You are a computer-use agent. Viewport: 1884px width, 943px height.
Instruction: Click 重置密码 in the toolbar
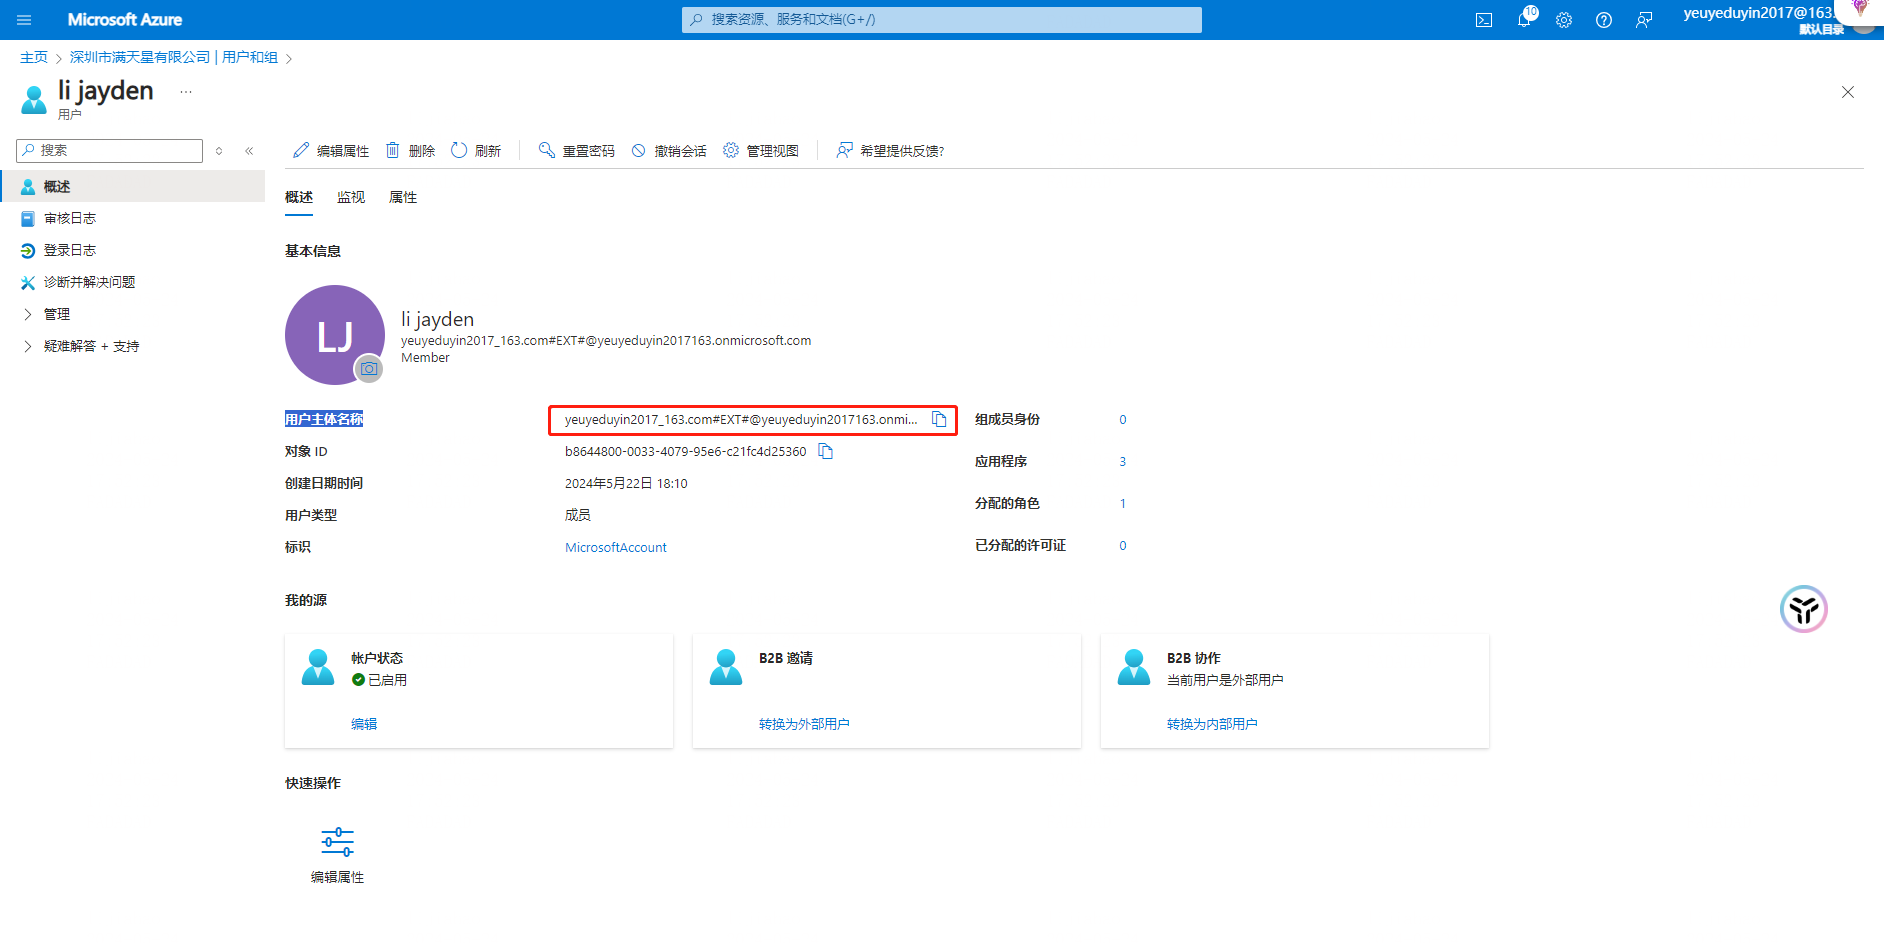[577, 151]
